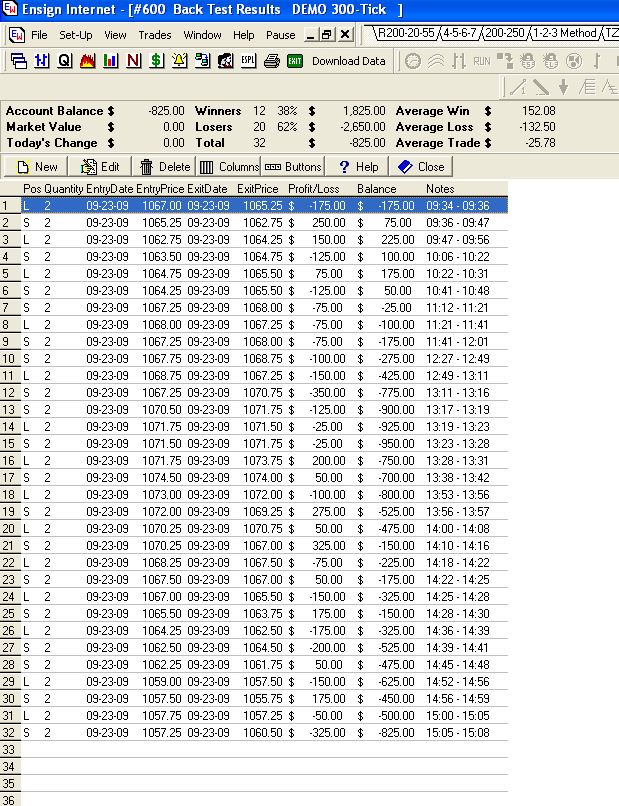Click the New button
Screen dimensions: 619x806
pyautogui.click(x=36, y=167)
